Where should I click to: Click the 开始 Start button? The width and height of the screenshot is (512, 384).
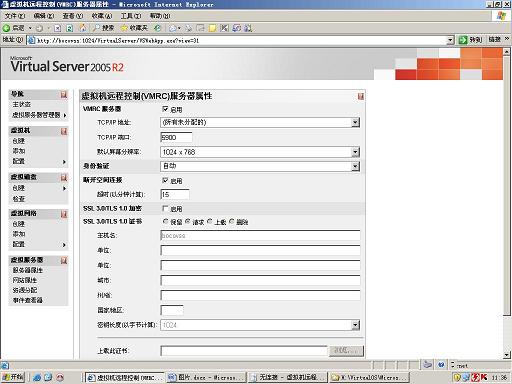tap(13, 377)
